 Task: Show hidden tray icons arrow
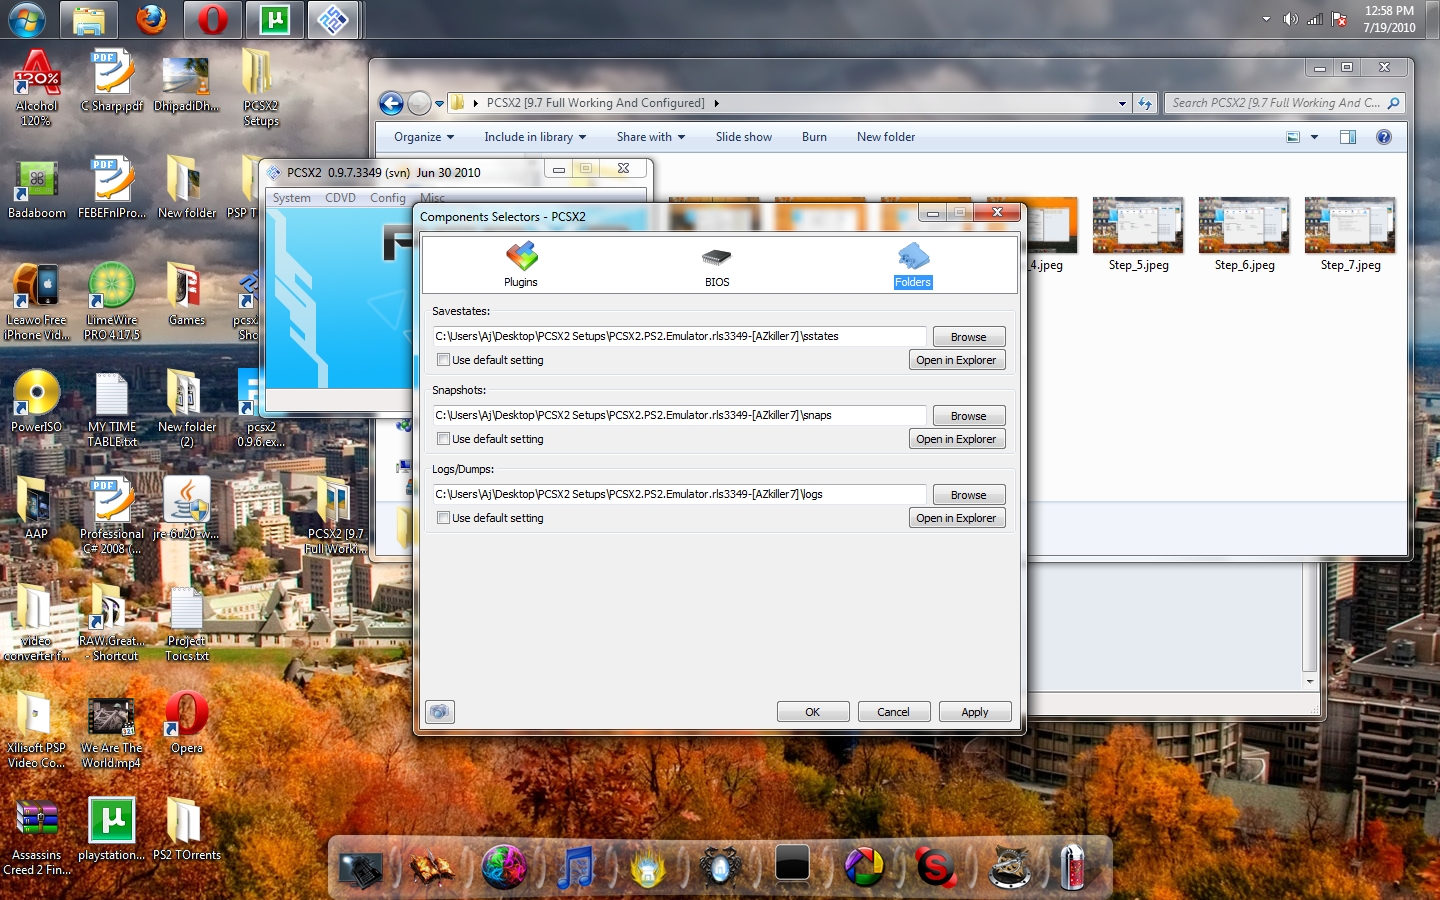[1266, 19]
